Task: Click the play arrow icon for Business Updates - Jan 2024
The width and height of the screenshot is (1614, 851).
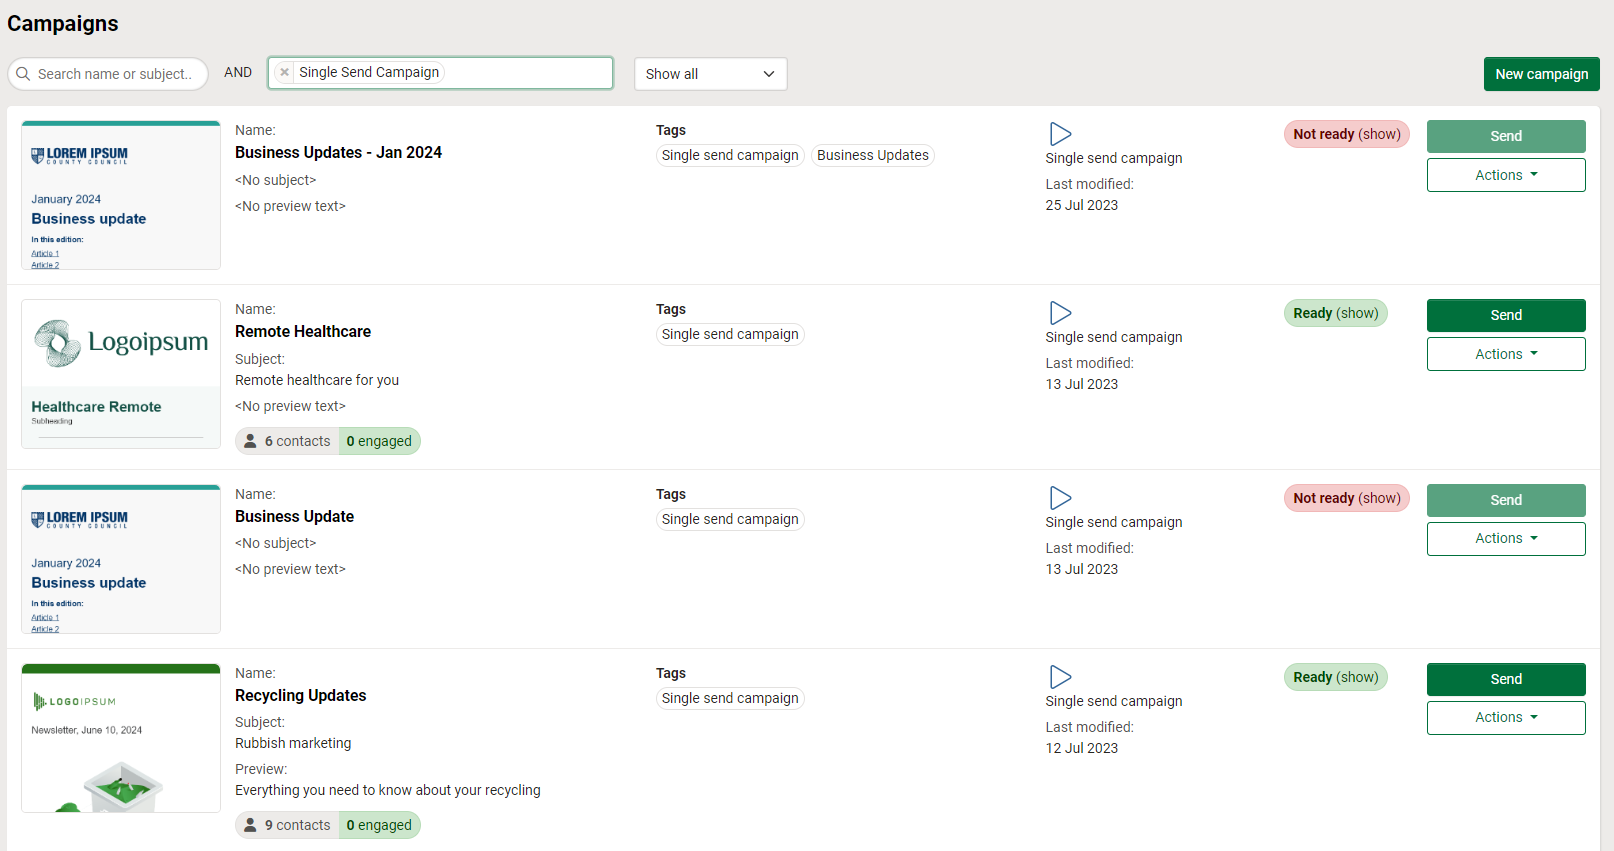Action: pos(1060,134)
